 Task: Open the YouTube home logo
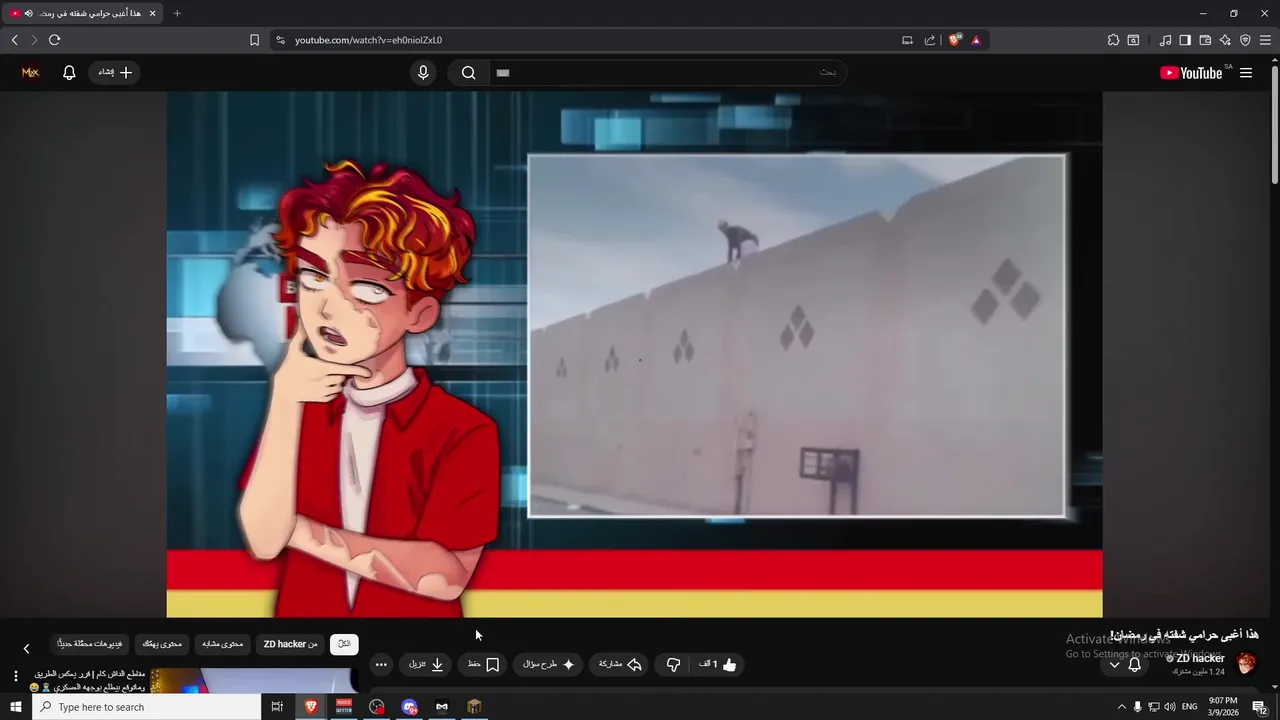[1191, 73]
